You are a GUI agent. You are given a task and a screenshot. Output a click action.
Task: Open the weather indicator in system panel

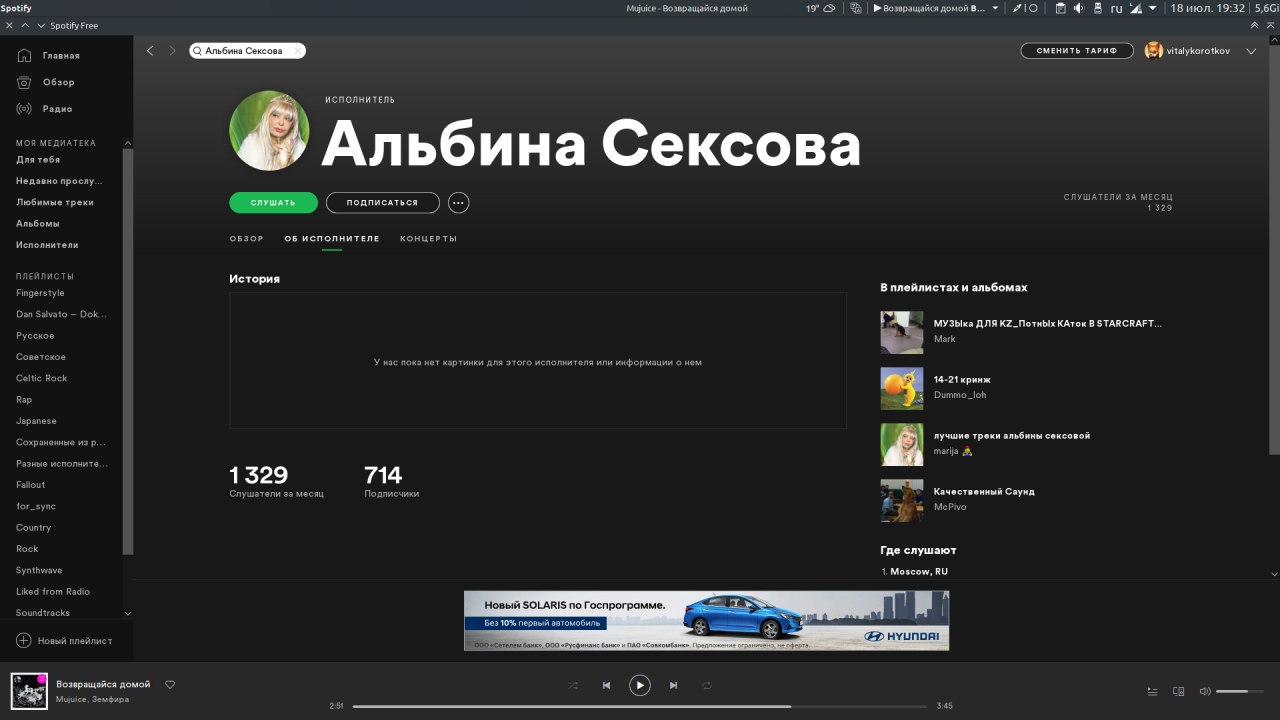click(820, 8)
